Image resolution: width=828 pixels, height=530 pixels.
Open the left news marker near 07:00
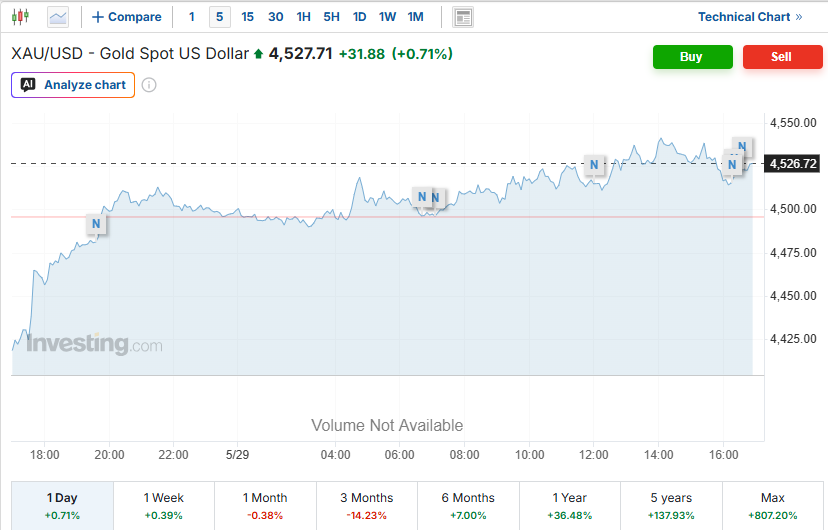(421, 197)
